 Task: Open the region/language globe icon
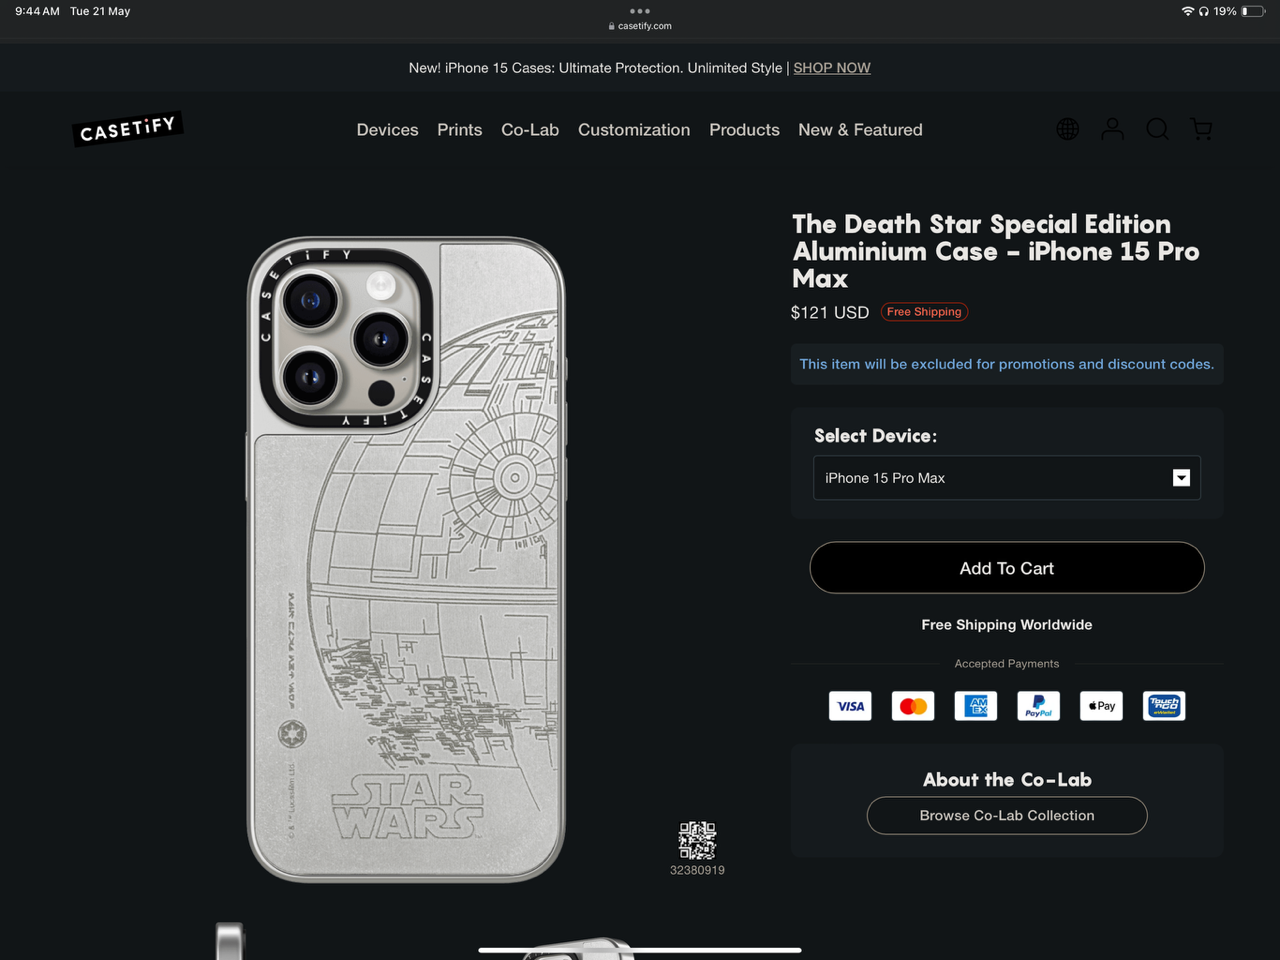pos(1068,129)
